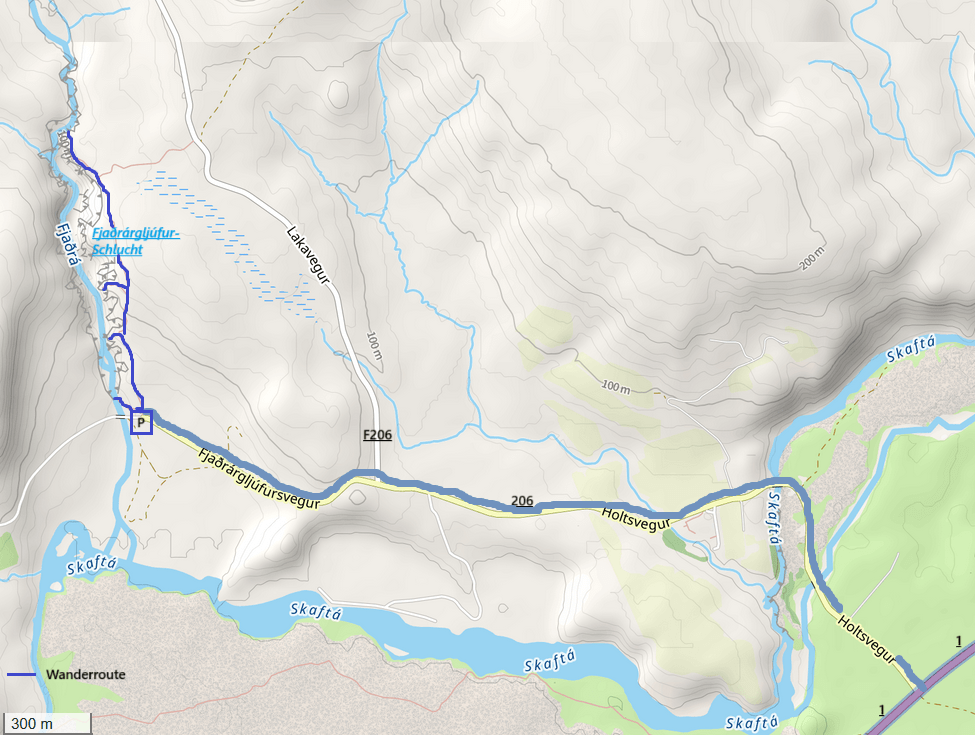Viewport: 975px width, 735px height.
Task: Click the Wanderroute legend line
Action: coord(22,675)
